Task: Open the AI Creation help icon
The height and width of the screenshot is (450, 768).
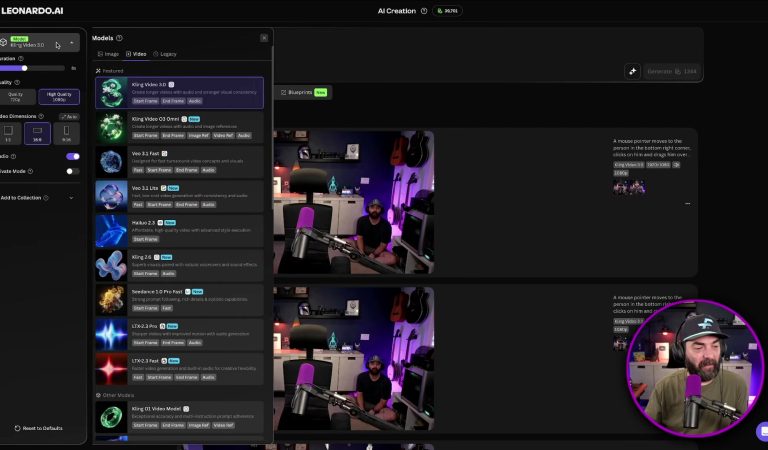Action: [424, 11]
